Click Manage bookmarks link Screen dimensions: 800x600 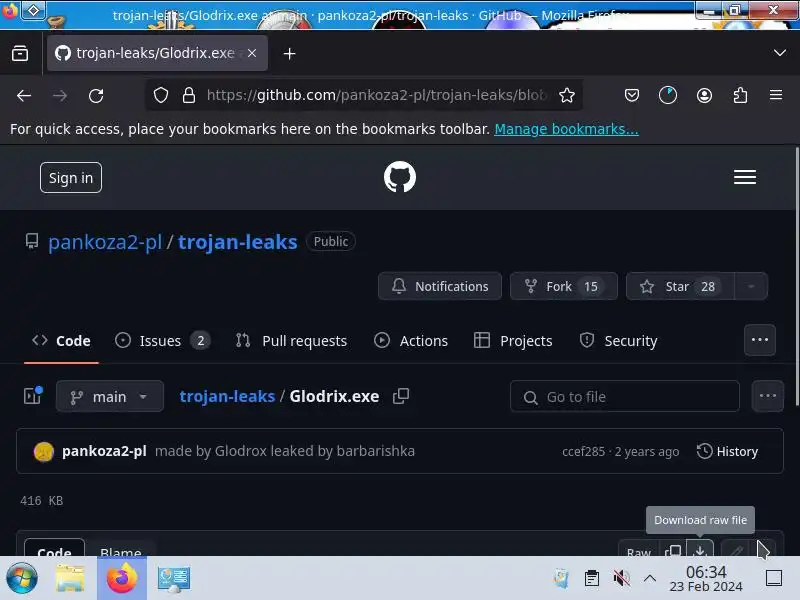click(x=566, y=129)
